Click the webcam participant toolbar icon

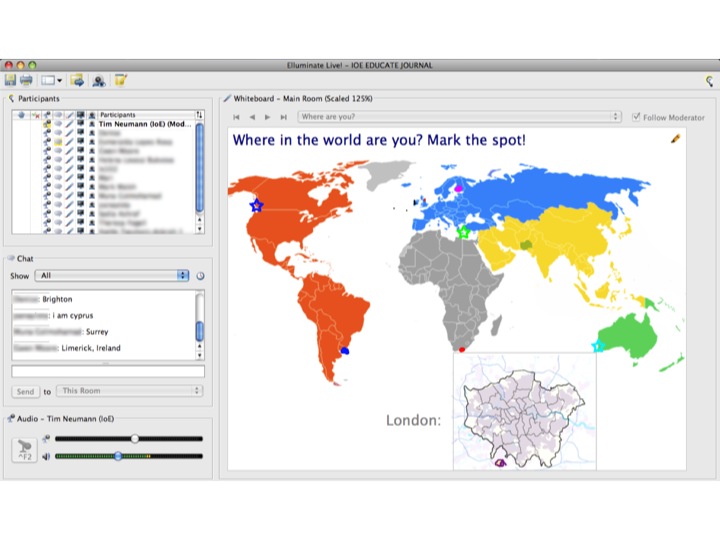coord(99,81)
